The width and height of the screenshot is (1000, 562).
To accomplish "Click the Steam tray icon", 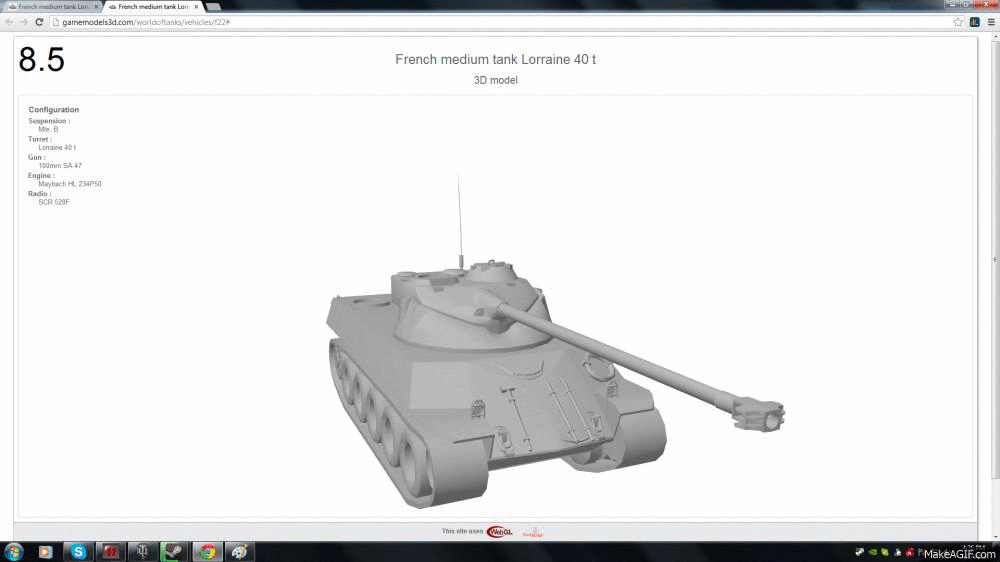I will [x=860, y=552].
